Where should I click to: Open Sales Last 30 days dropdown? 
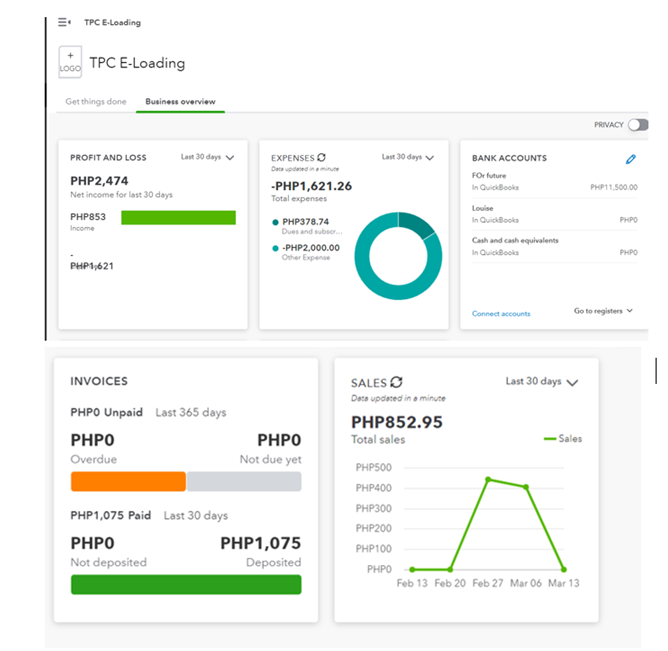[x=541, y=381]
